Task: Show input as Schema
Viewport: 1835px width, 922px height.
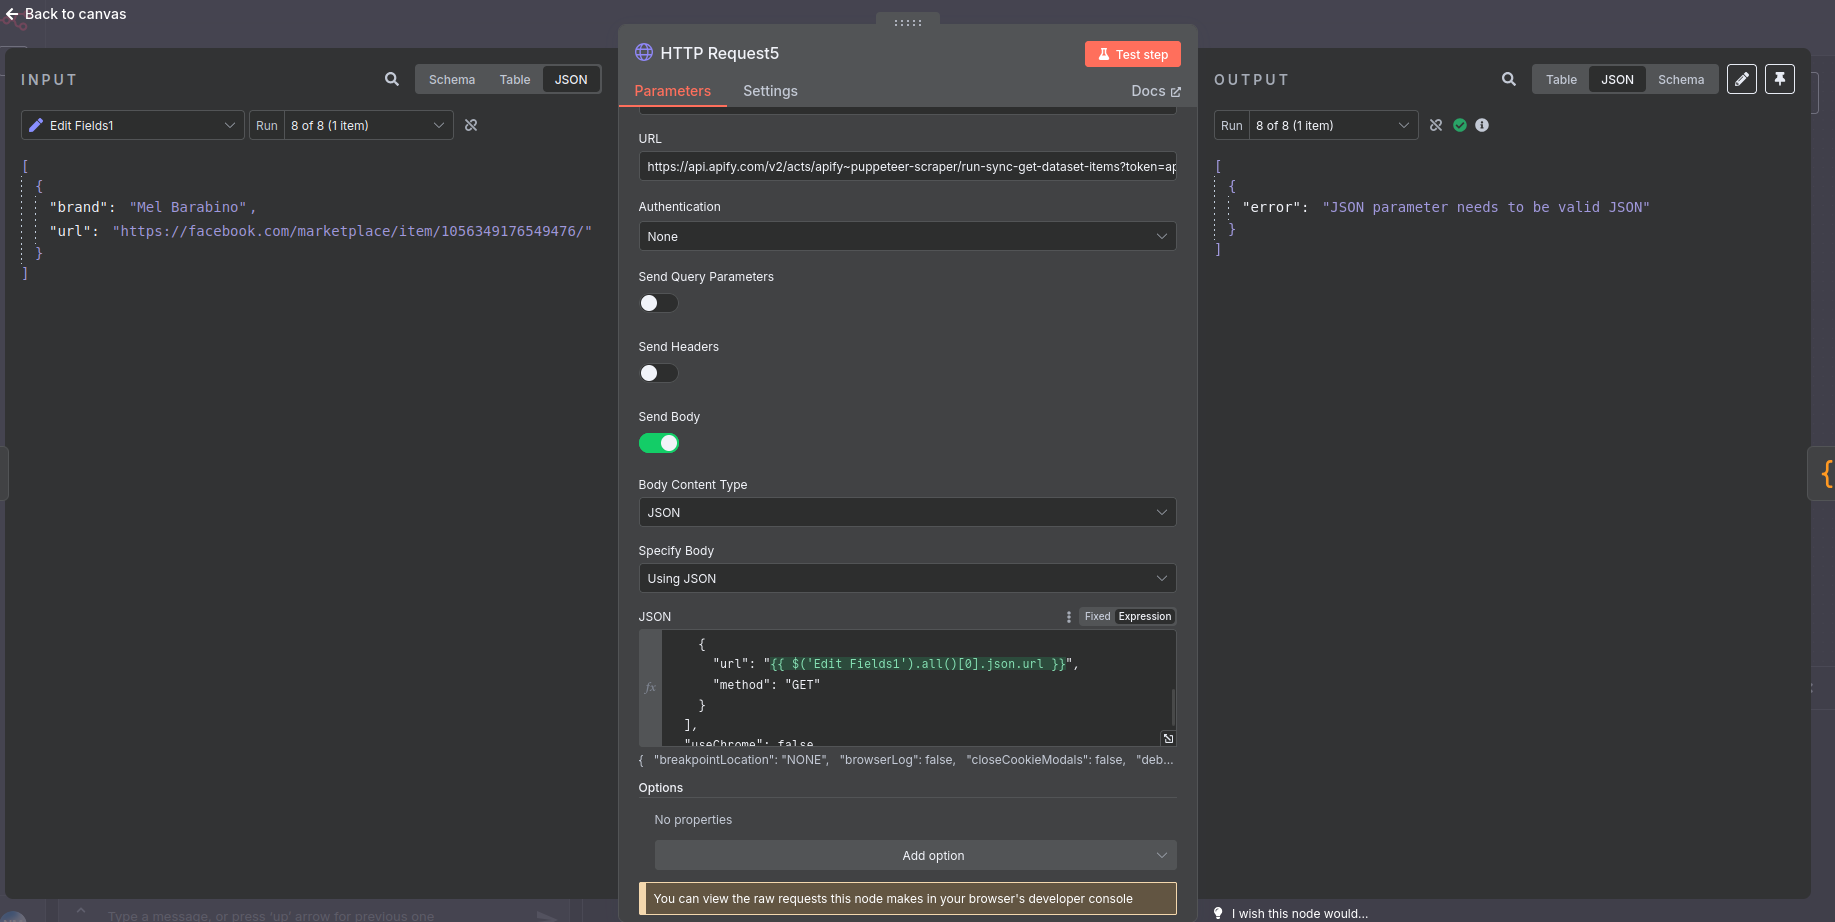Action: [452, 79]
